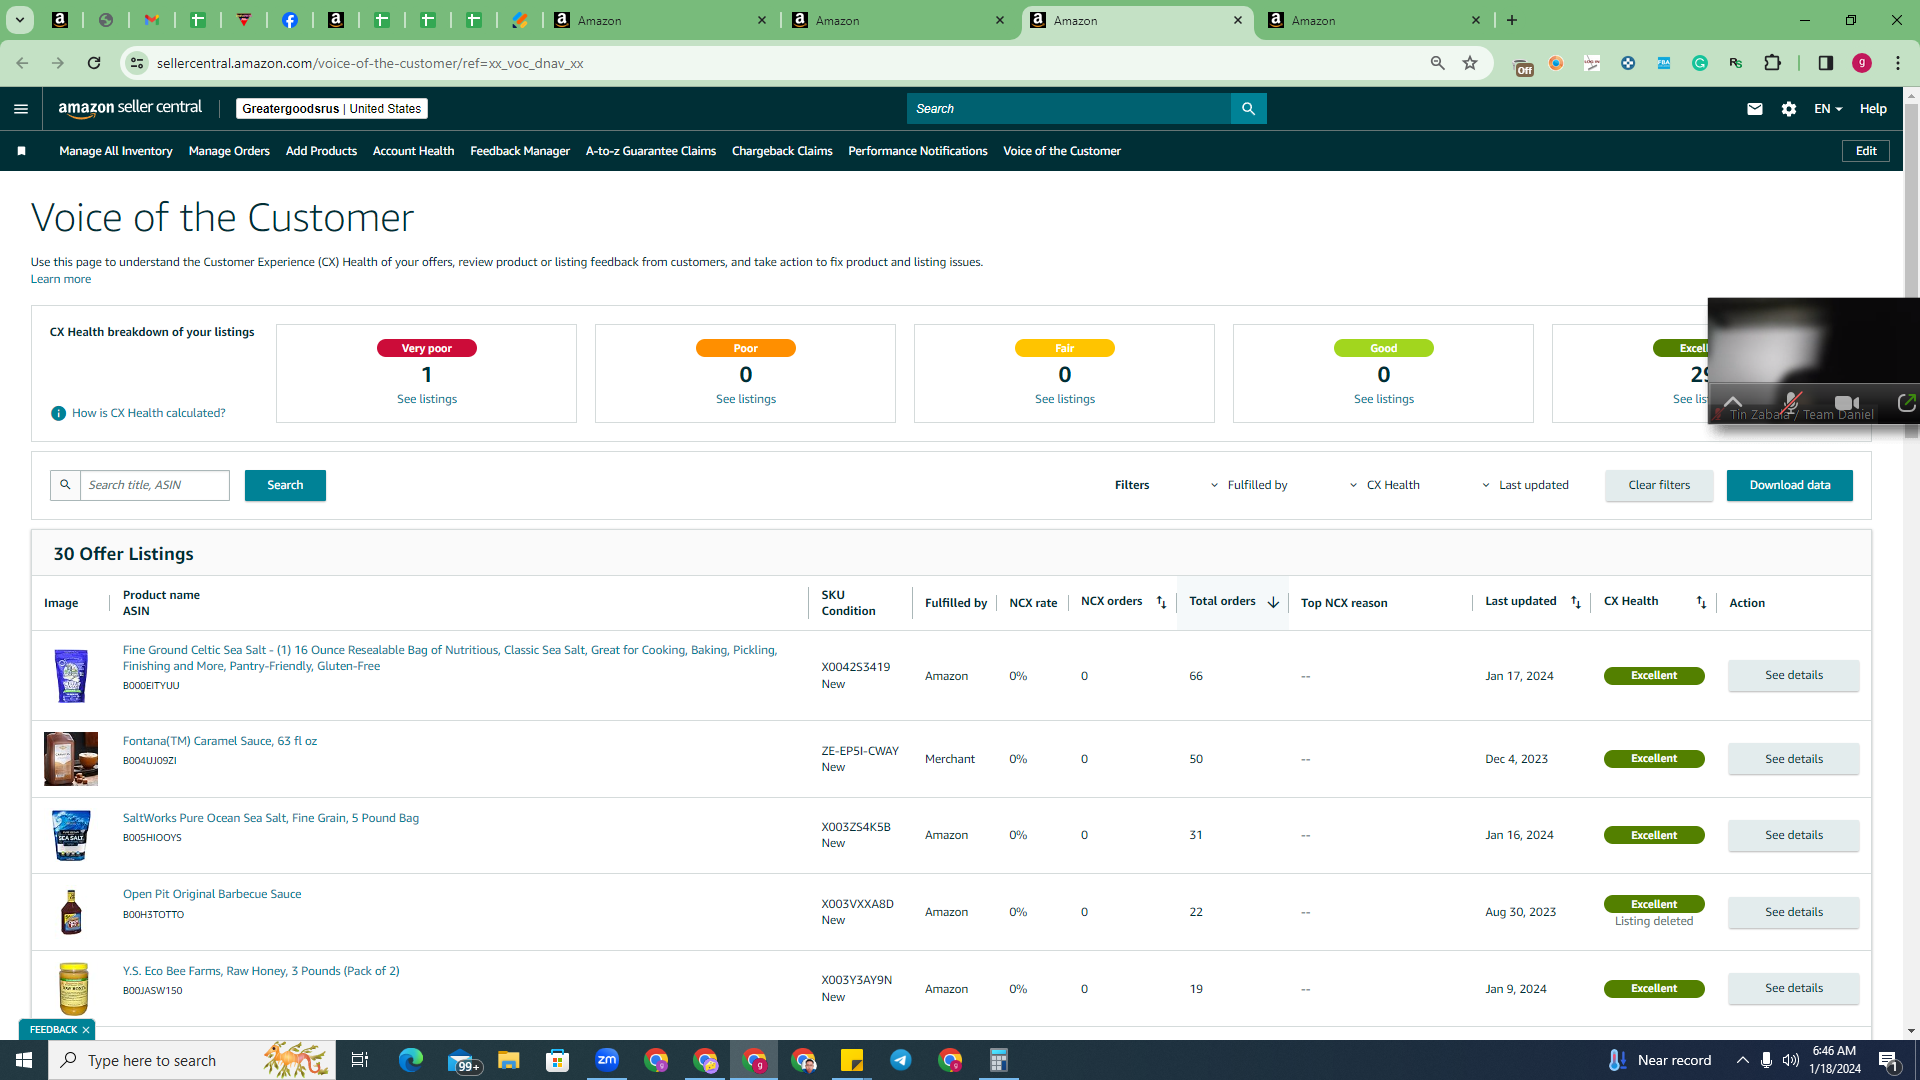This screenshot has width=1920, height=1080.
Task: Click the header Search input box
Action: coord(1069,109)
